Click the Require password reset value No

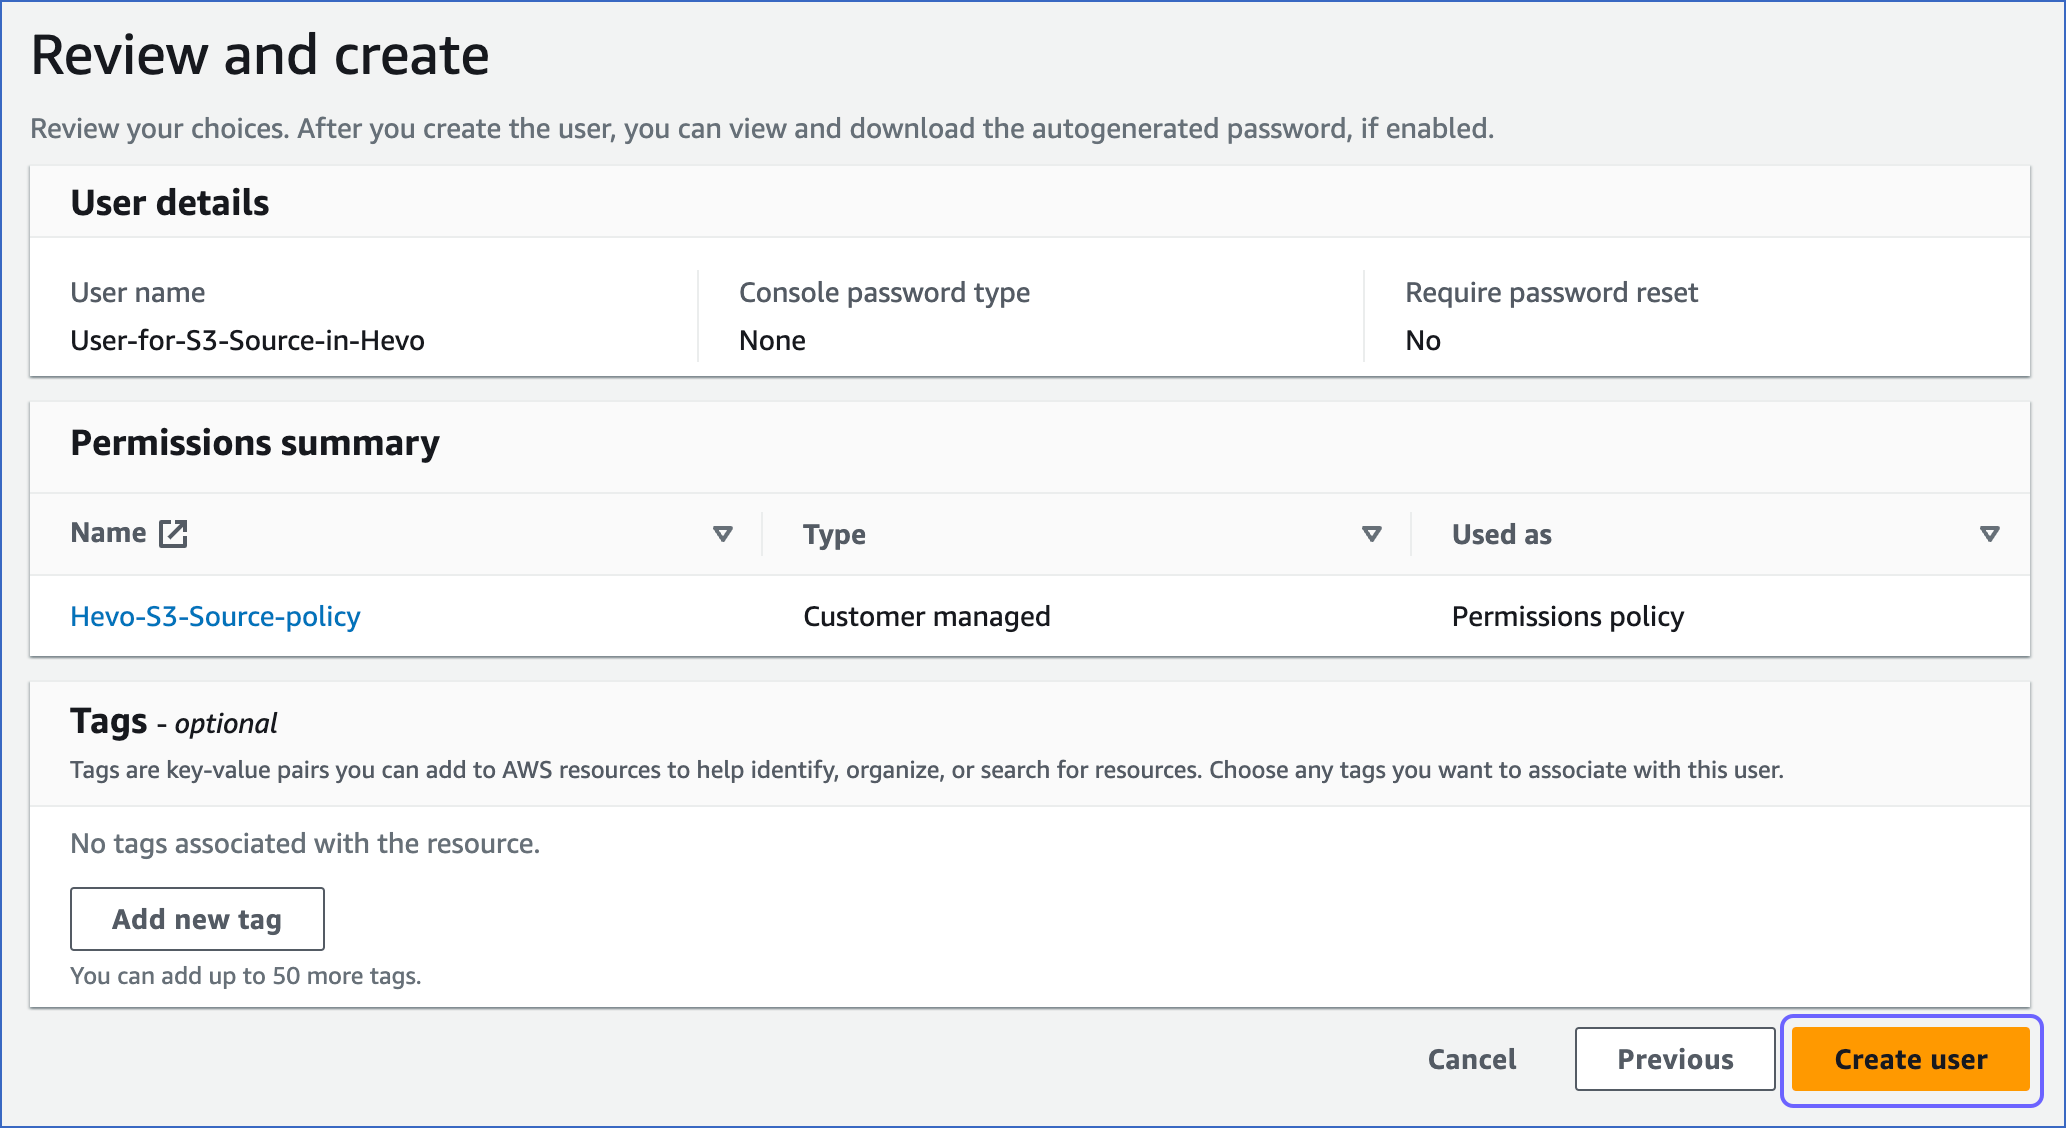[x=1423, y=340]
